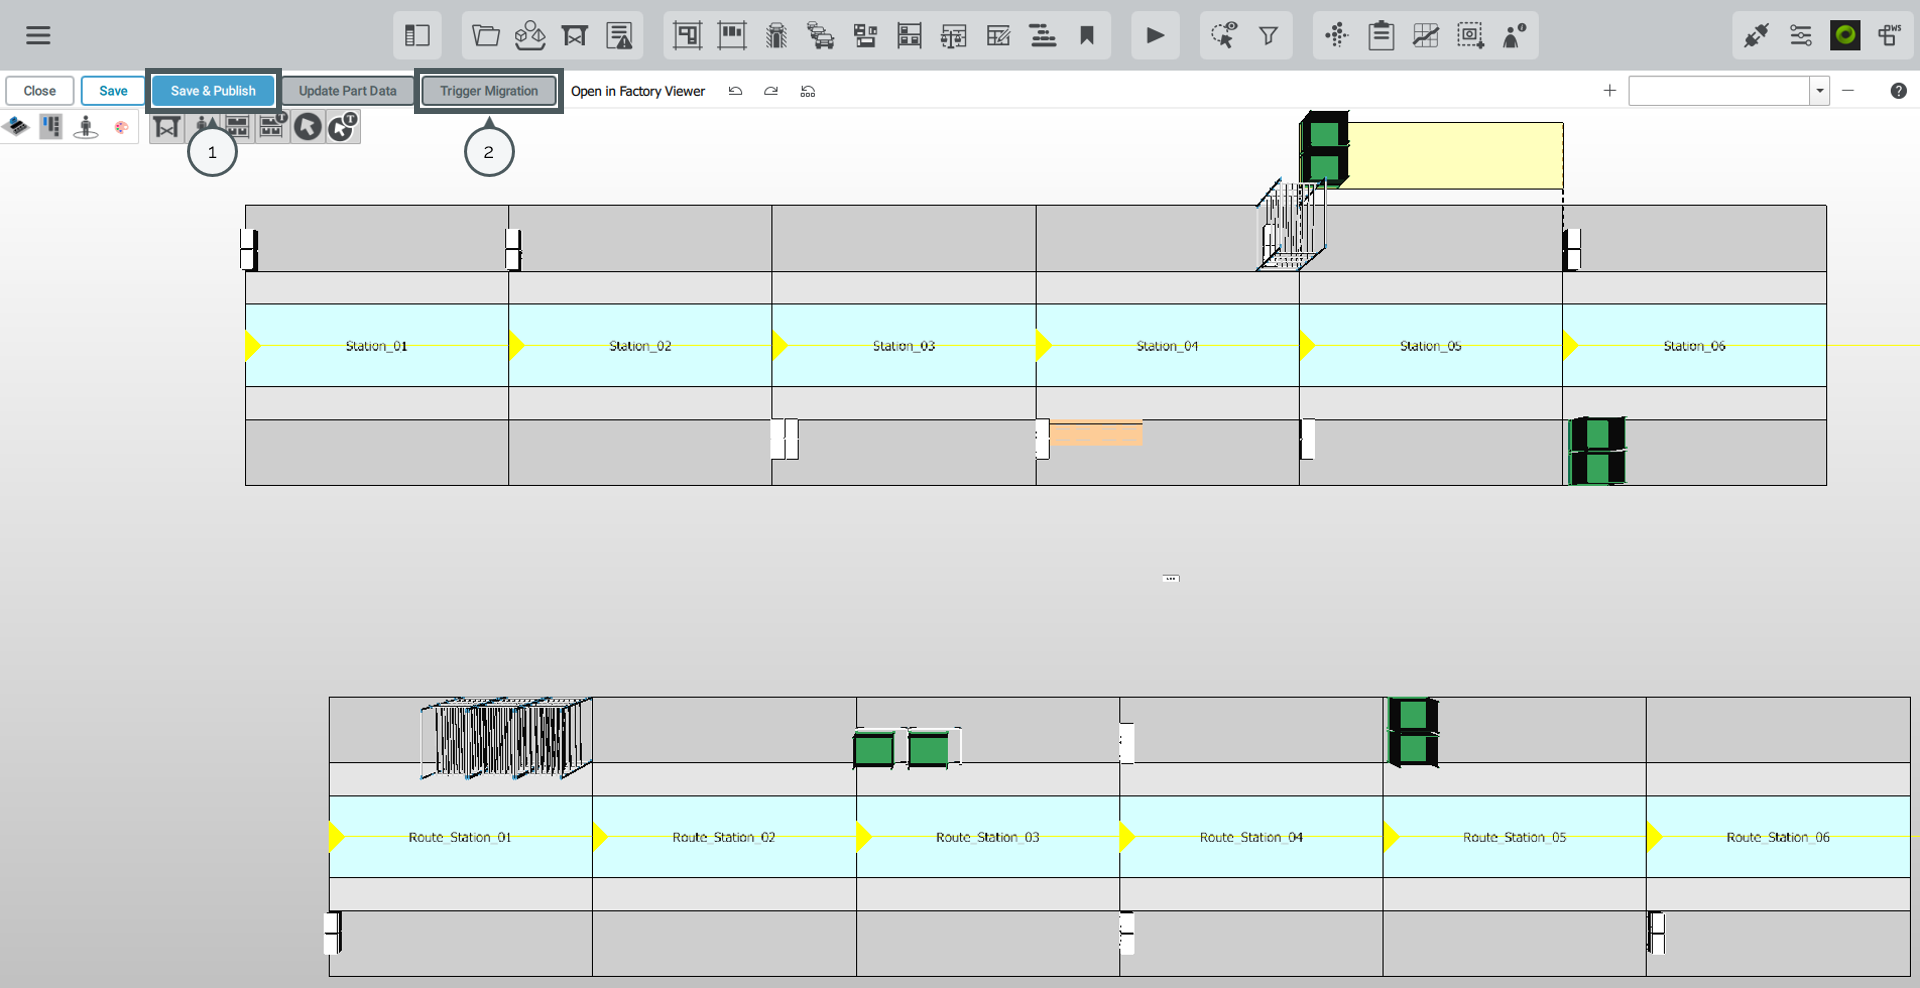
Task: Click the Save & Publish button
Action: click(213, 91)
